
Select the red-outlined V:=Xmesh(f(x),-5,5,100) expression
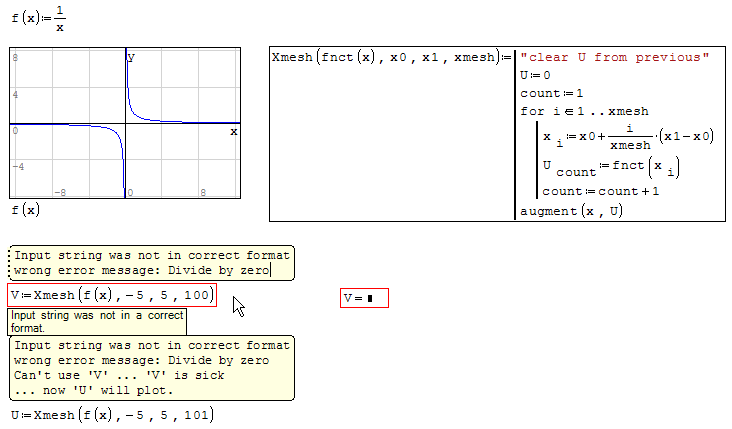tap(111, 295)
